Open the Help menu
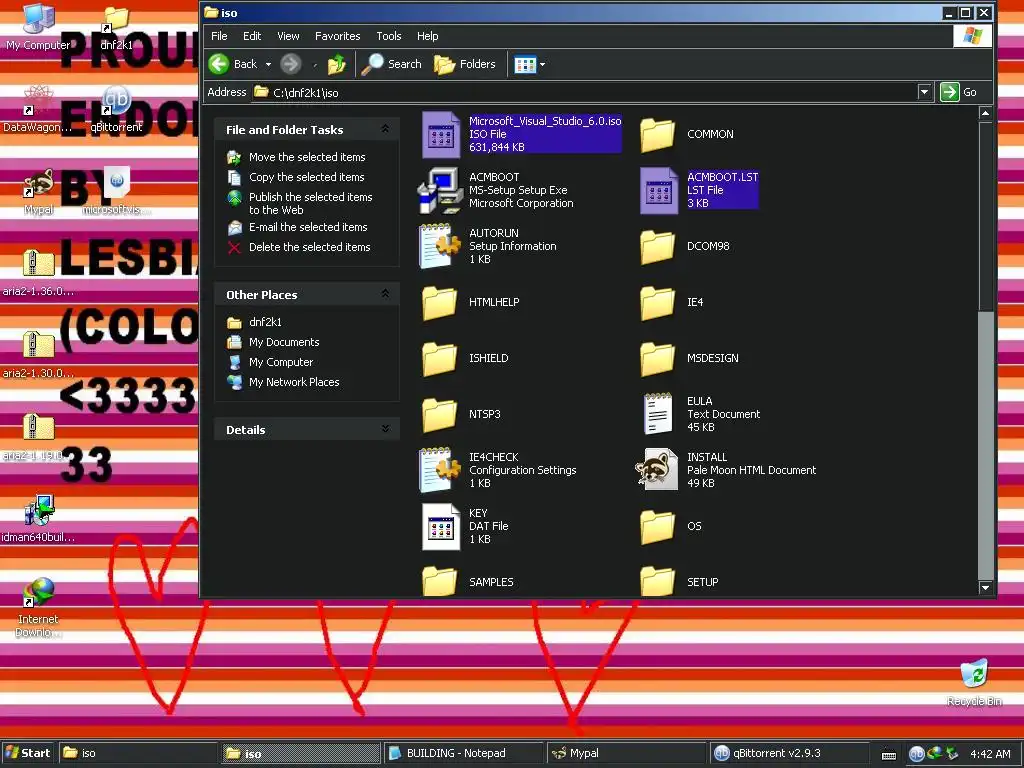Image resolution: width=1024 pixels, height=768 pixels. pyautogui.click(x=428, y=36)
